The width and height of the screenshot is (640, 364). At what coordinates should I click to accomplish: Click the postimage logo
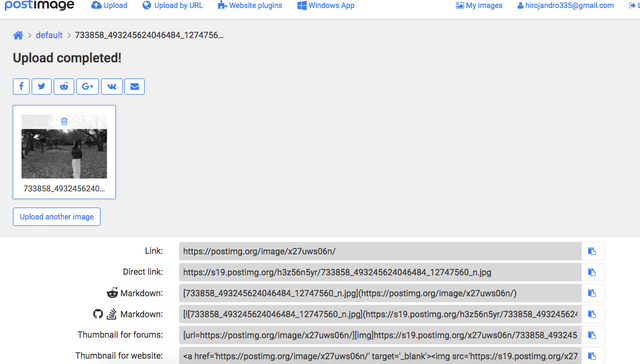pyautogui.click(x=39, y=5)
